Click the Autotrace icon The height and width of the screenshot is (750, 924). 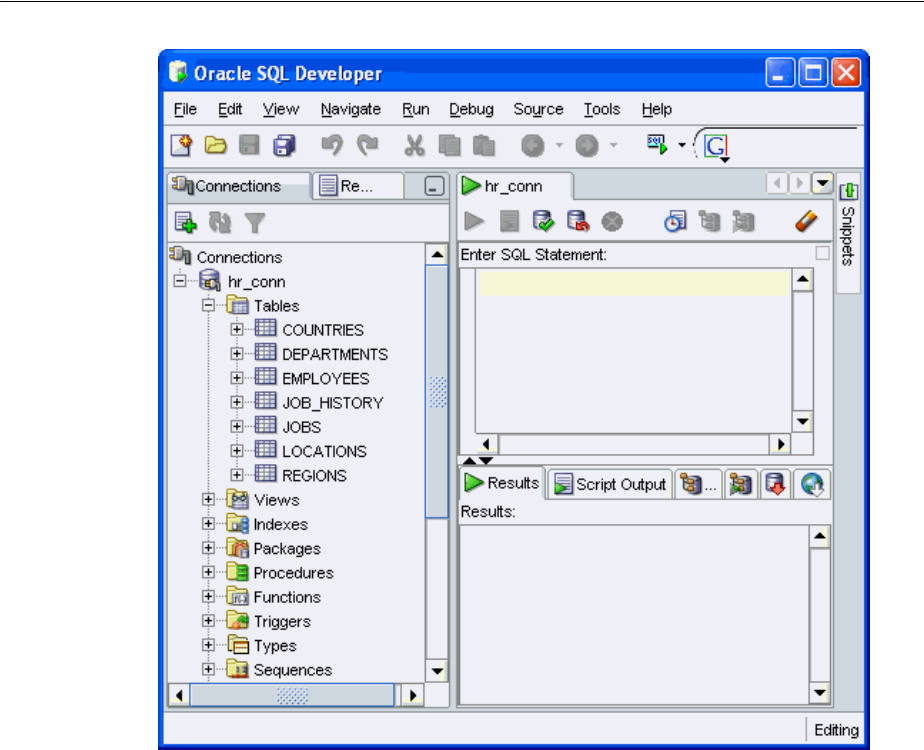tap(744, 222)
